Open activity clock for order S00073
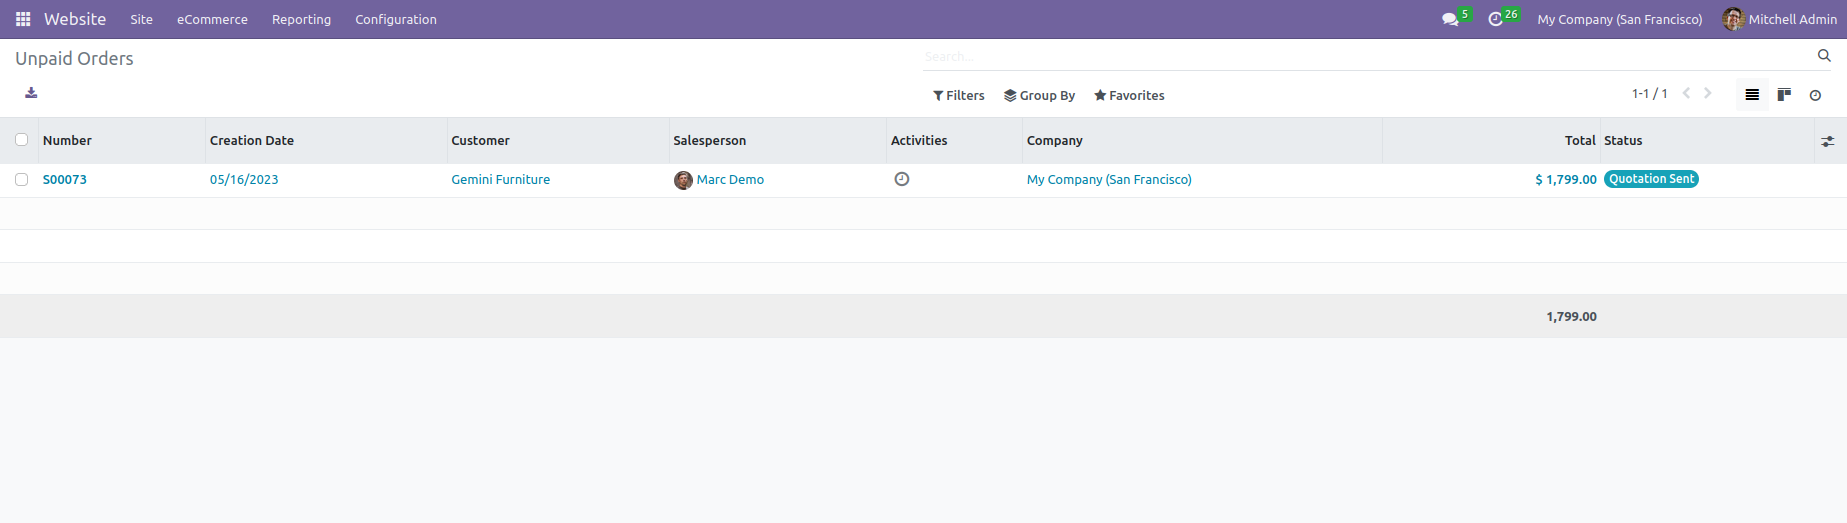1847x523 pixels. [902, 179]
